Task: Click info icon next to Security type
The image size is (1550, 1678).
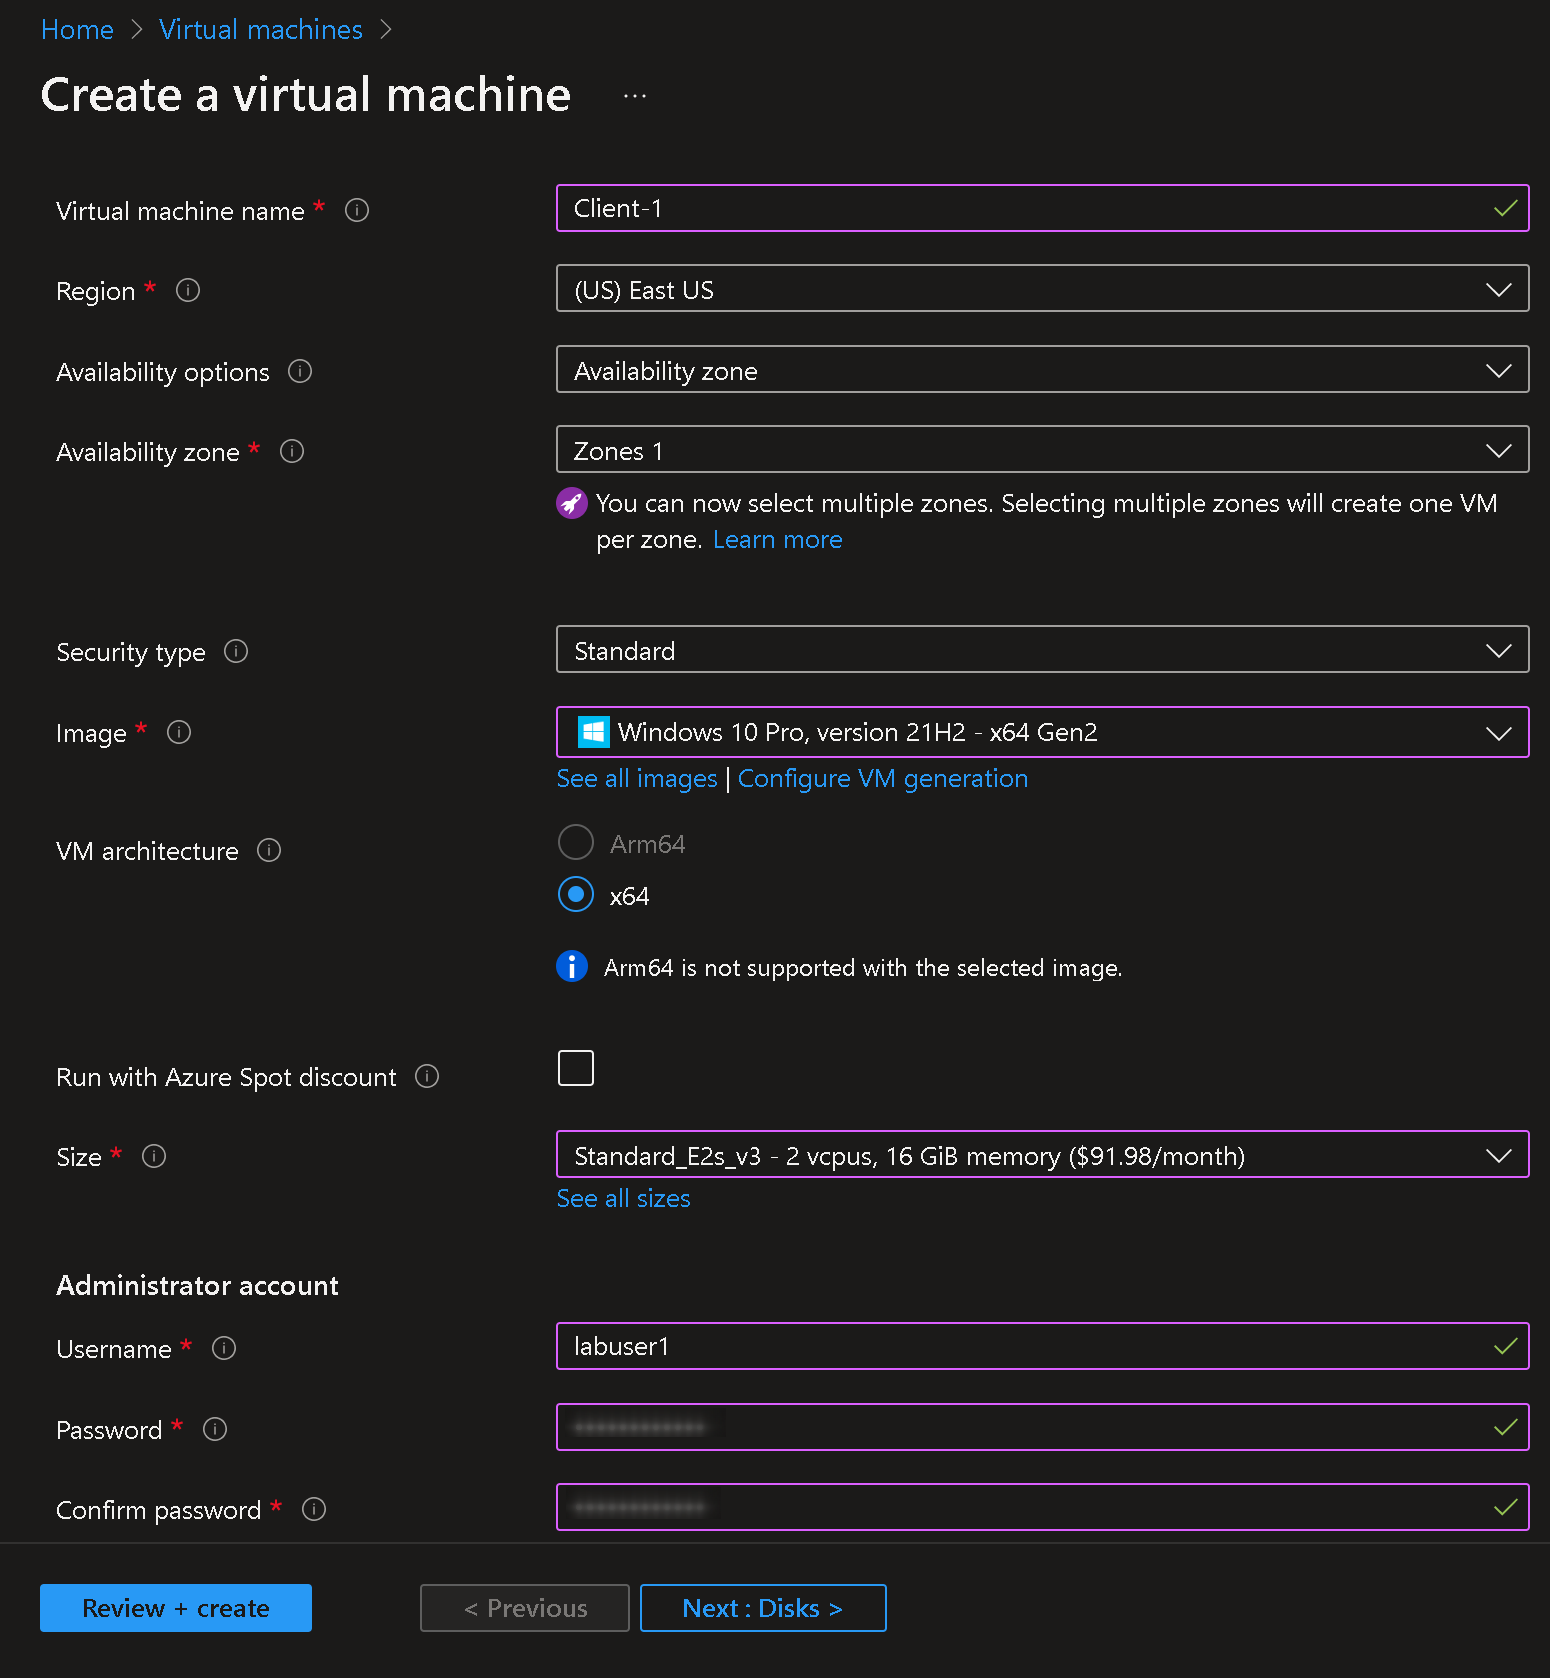Action: point(236,651)
